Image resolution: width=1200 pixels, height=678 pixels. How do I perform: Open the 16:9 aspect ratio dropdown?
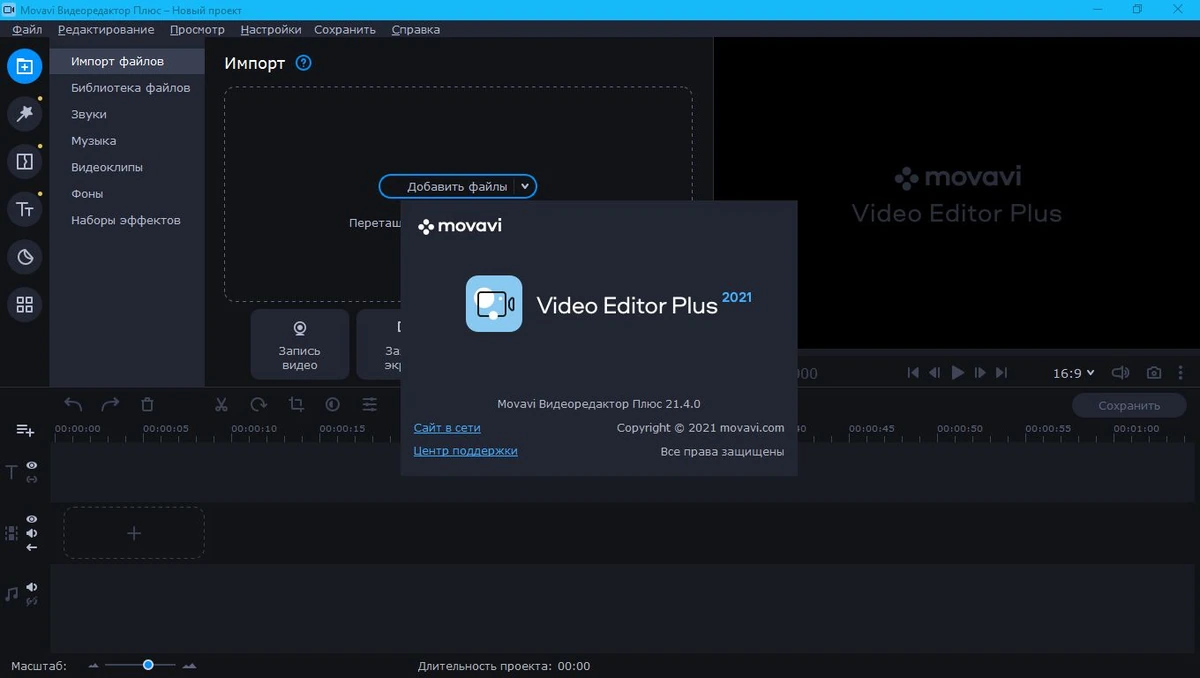tap(1073, 373)
